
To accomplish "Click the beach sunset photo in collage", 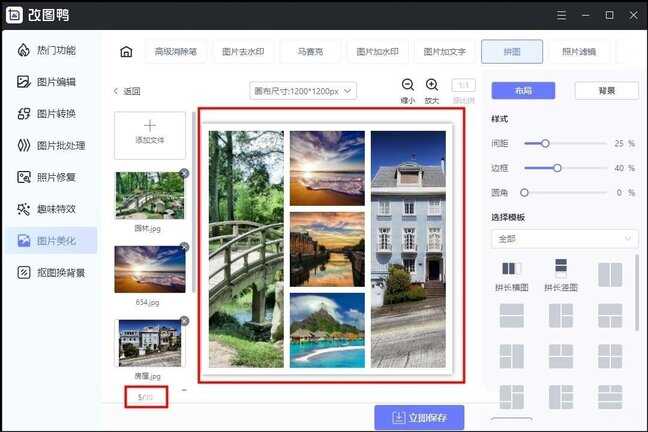I will point(327,168).
